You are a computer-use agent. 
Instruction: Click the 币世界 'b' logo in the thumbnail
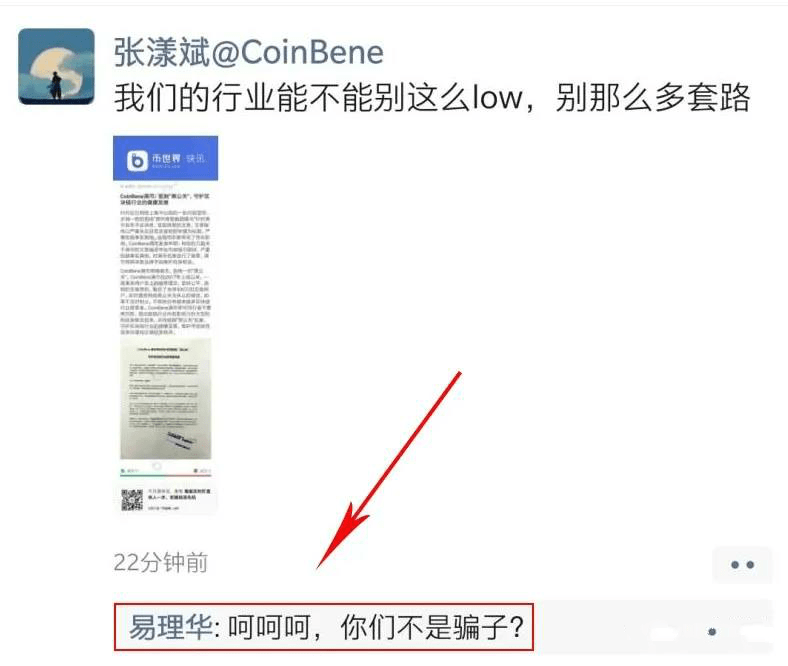137,160
